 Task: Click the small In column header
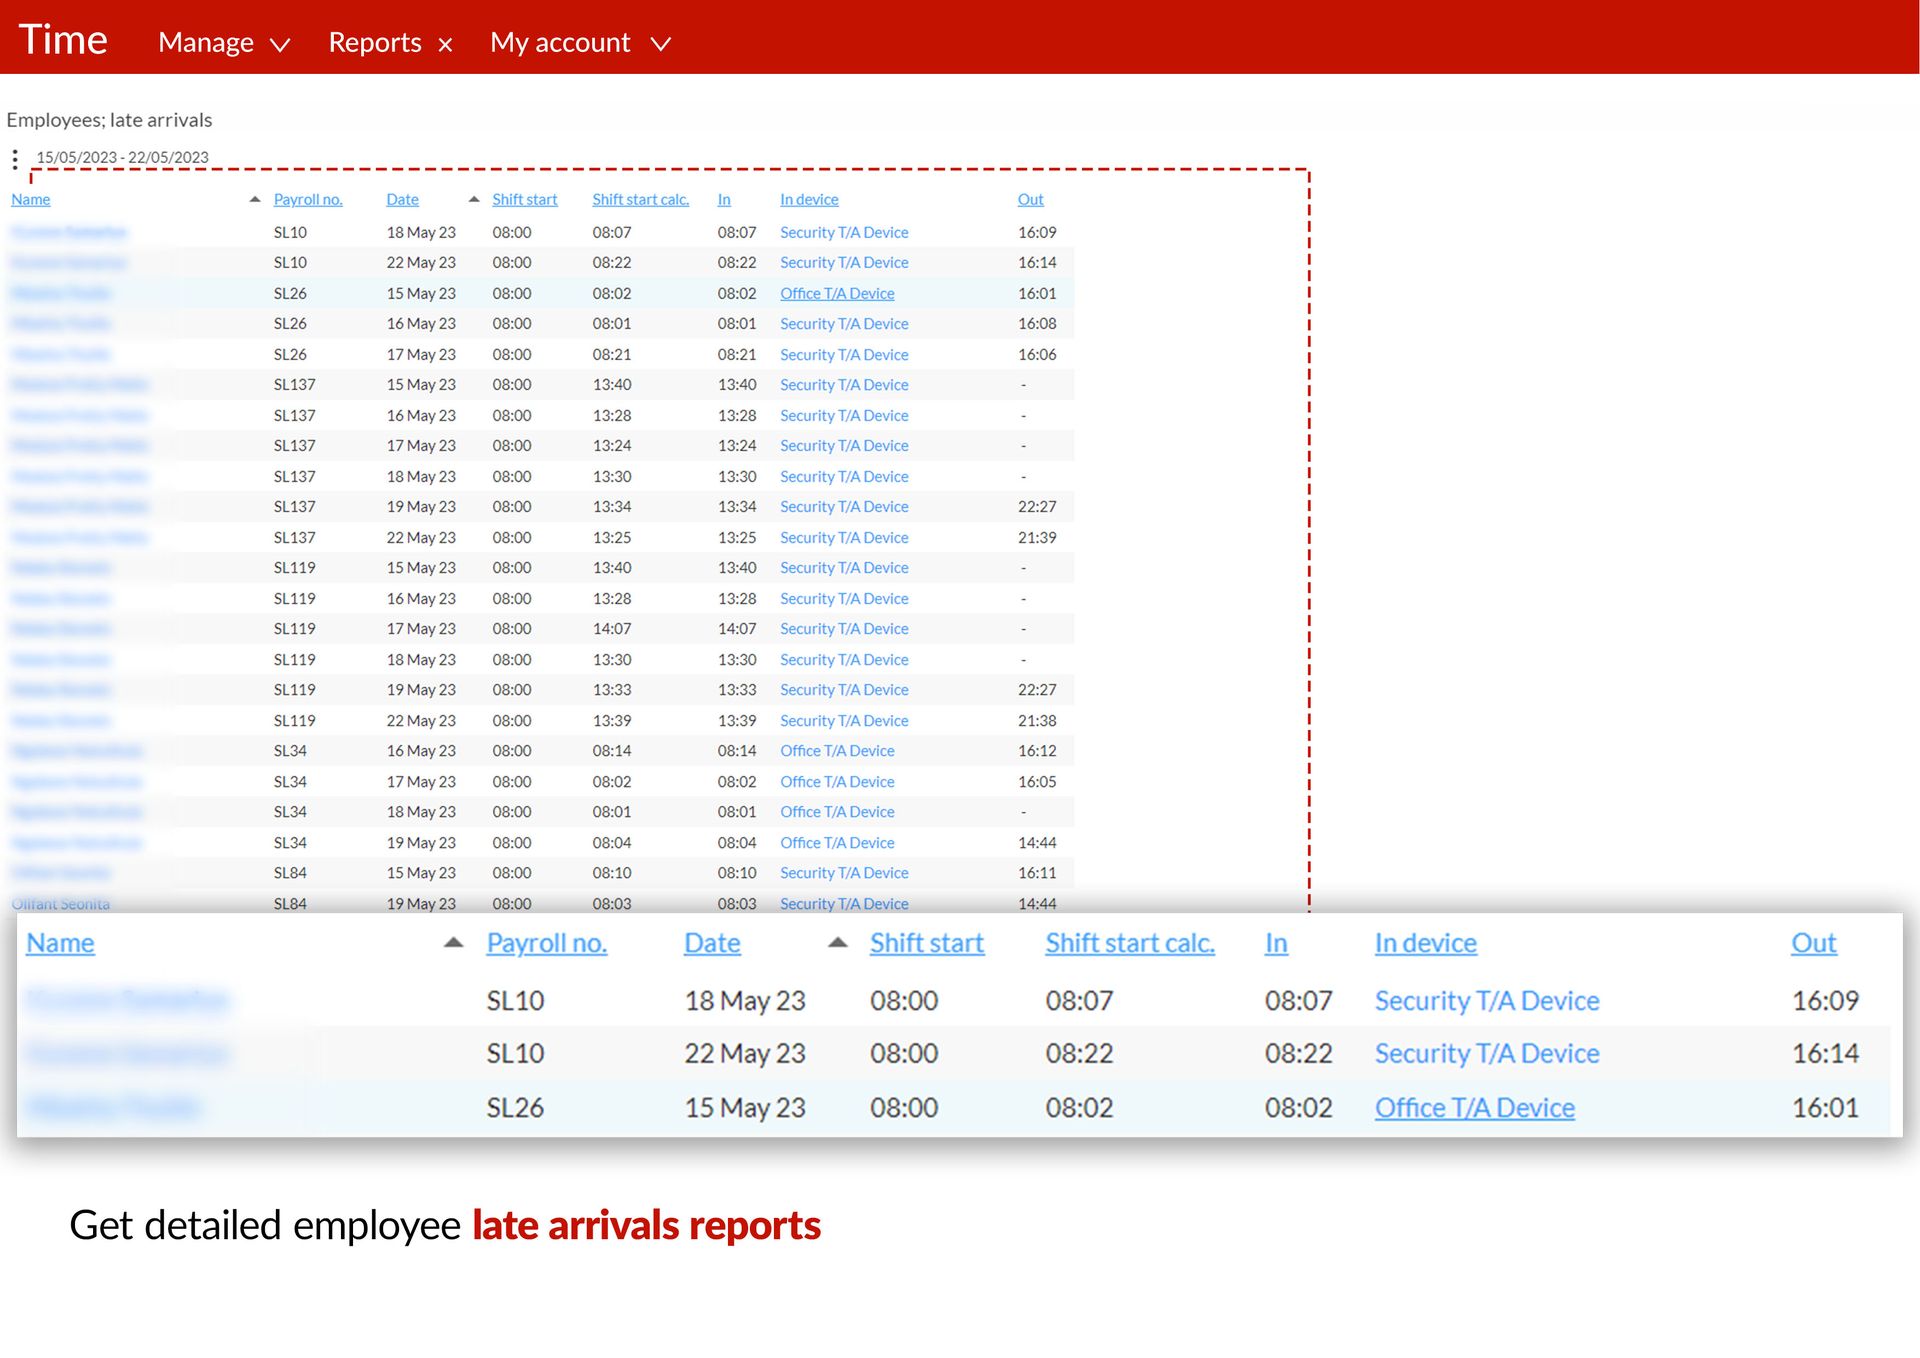pos(724,199)
